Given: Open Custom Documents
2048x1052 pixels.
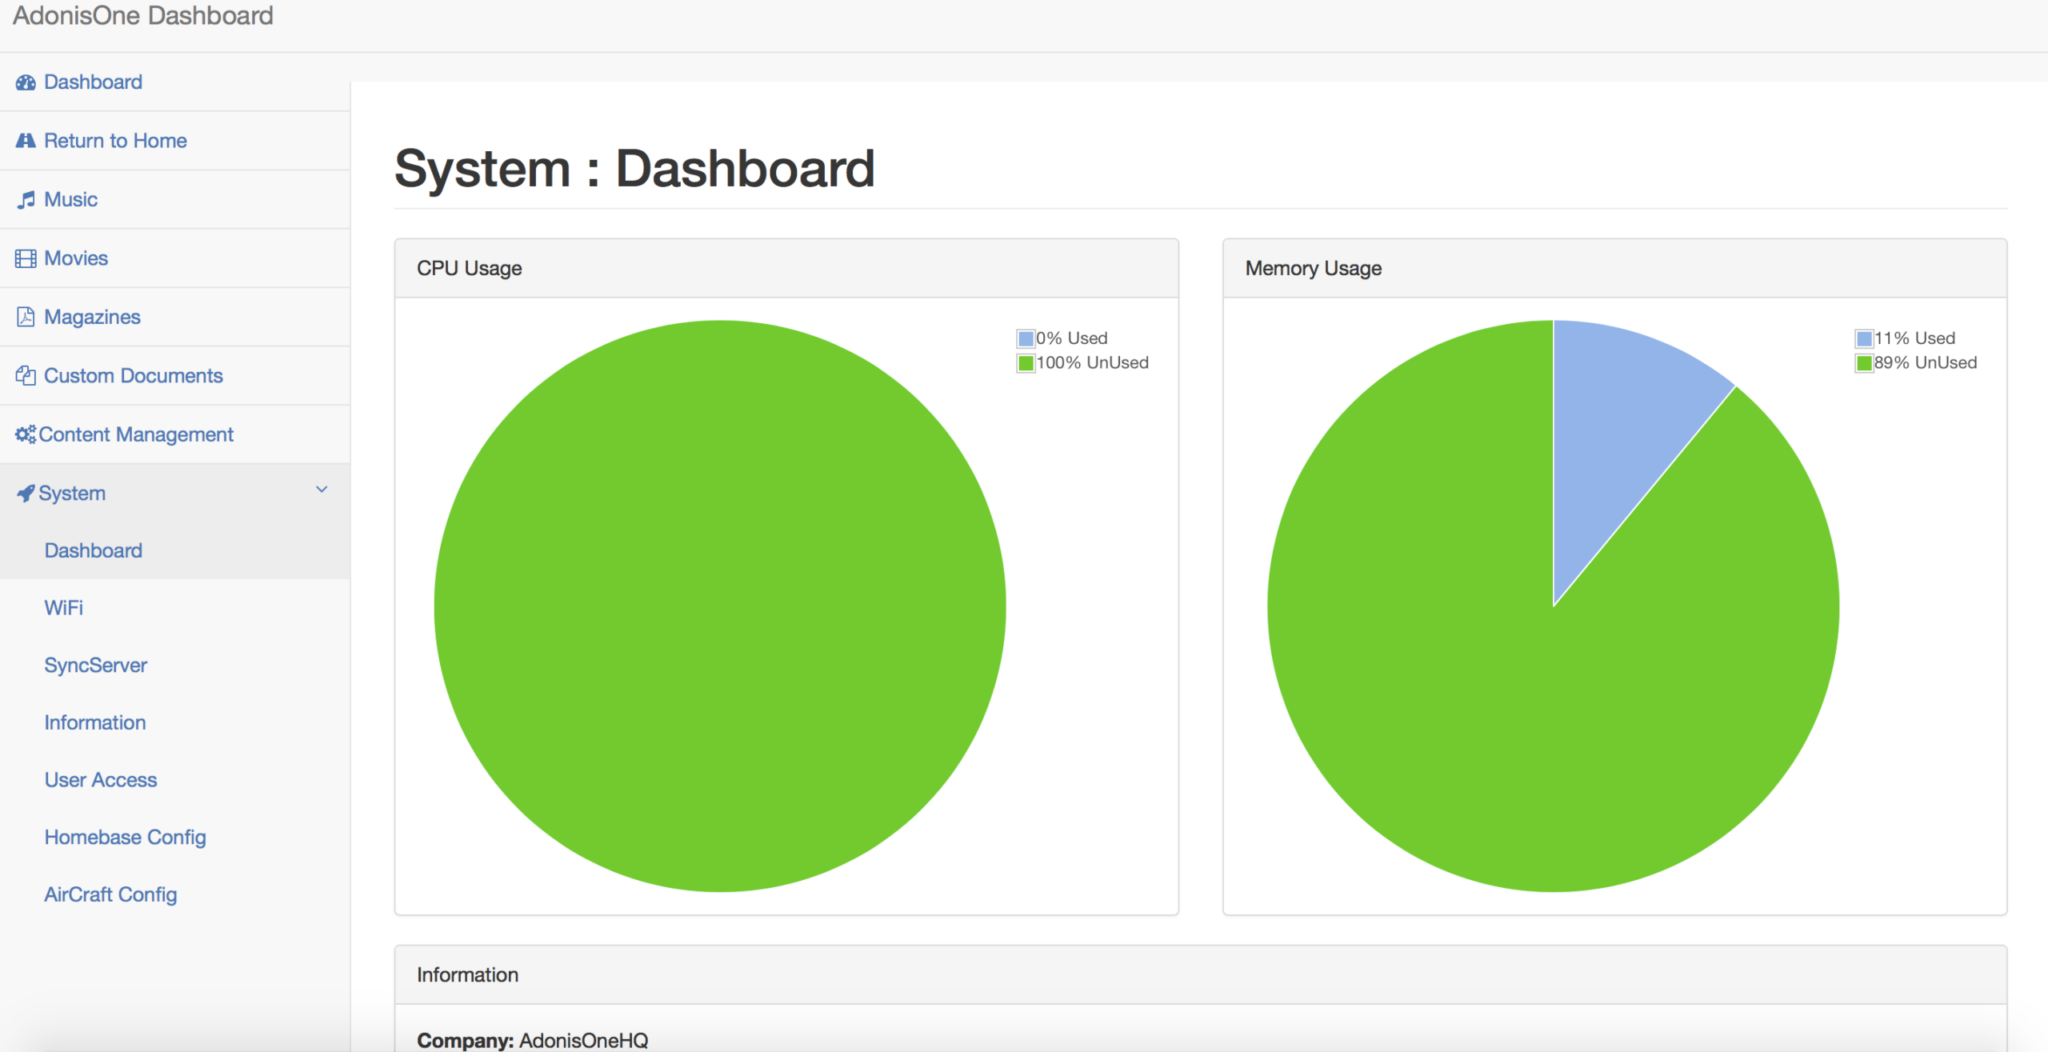Looking at the screenshot, I should click(x=133, y=376).
